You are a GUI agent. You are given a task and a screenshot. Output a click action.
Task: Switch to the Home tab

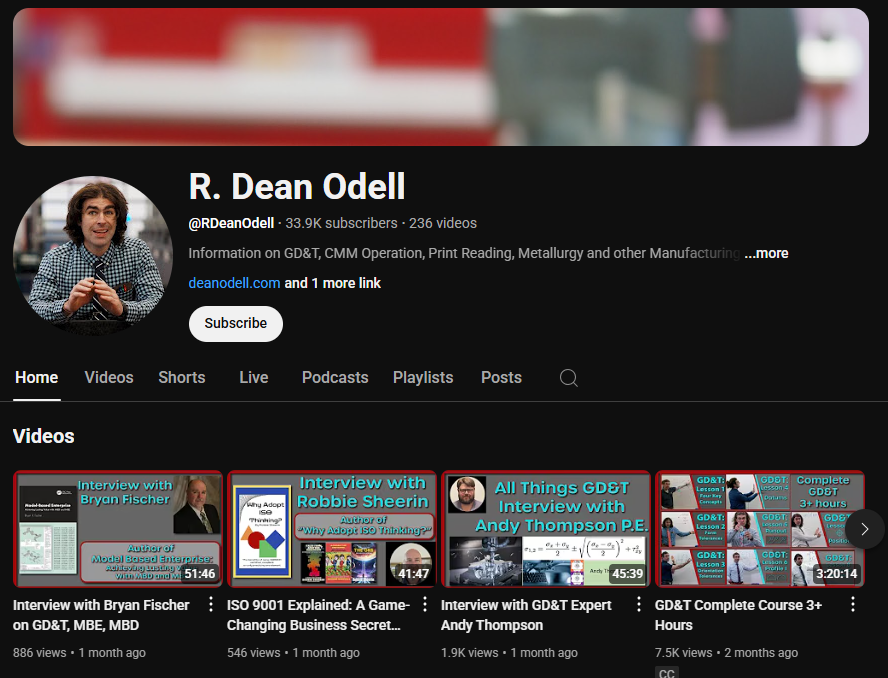pyautogui.click(x=37, y=378)
